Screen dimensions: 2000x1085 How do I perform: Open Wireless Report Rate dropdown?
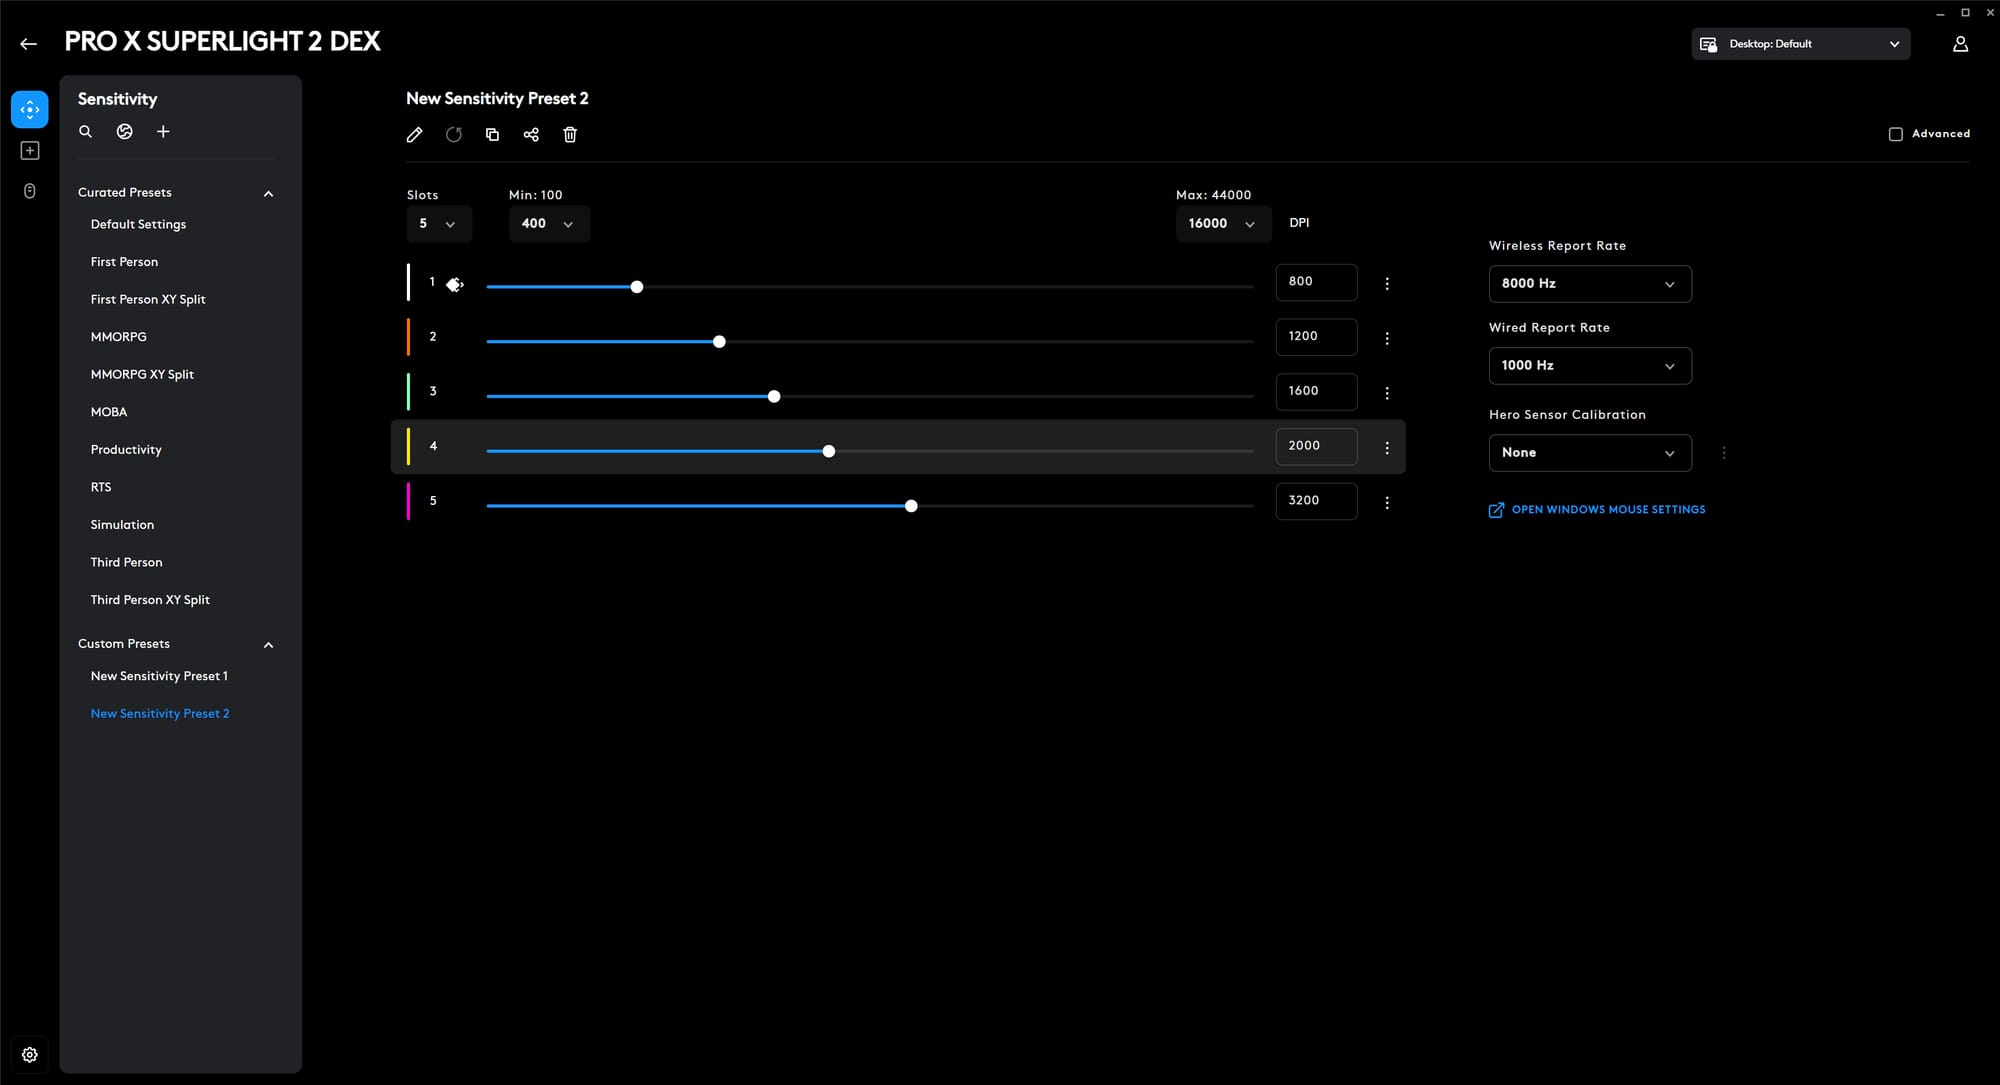1589,284
